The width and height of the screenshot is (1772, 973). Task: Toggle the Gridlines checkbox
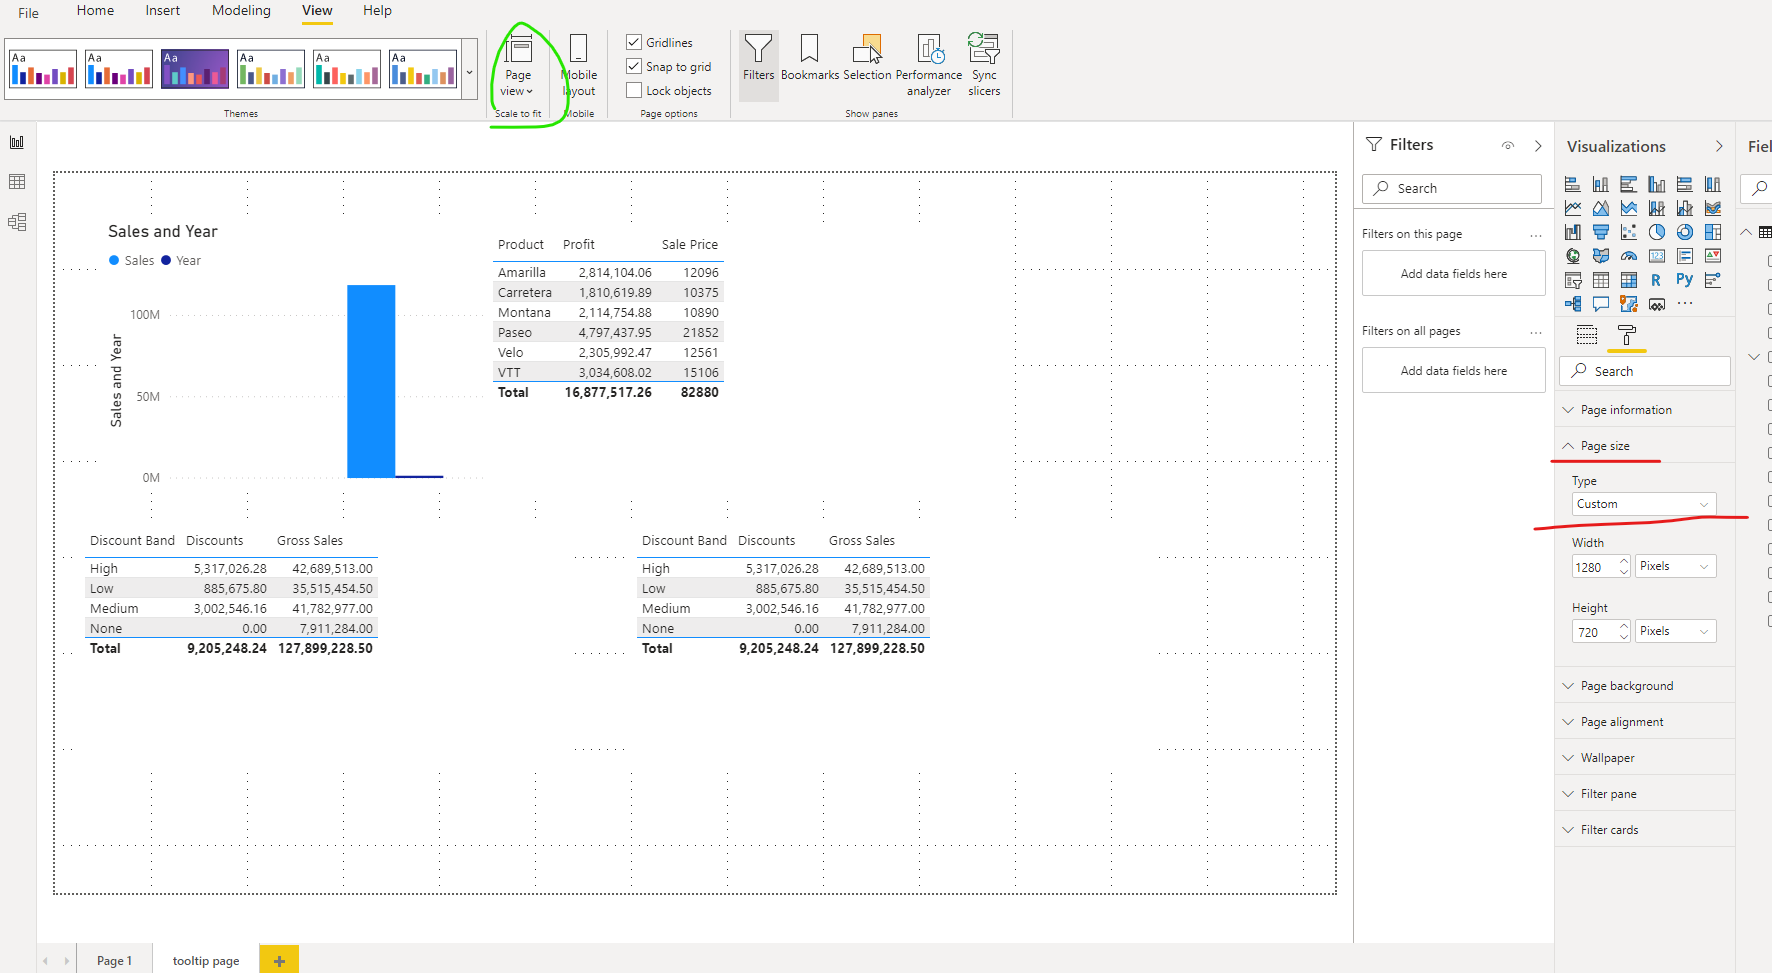(x=634, y=42)
